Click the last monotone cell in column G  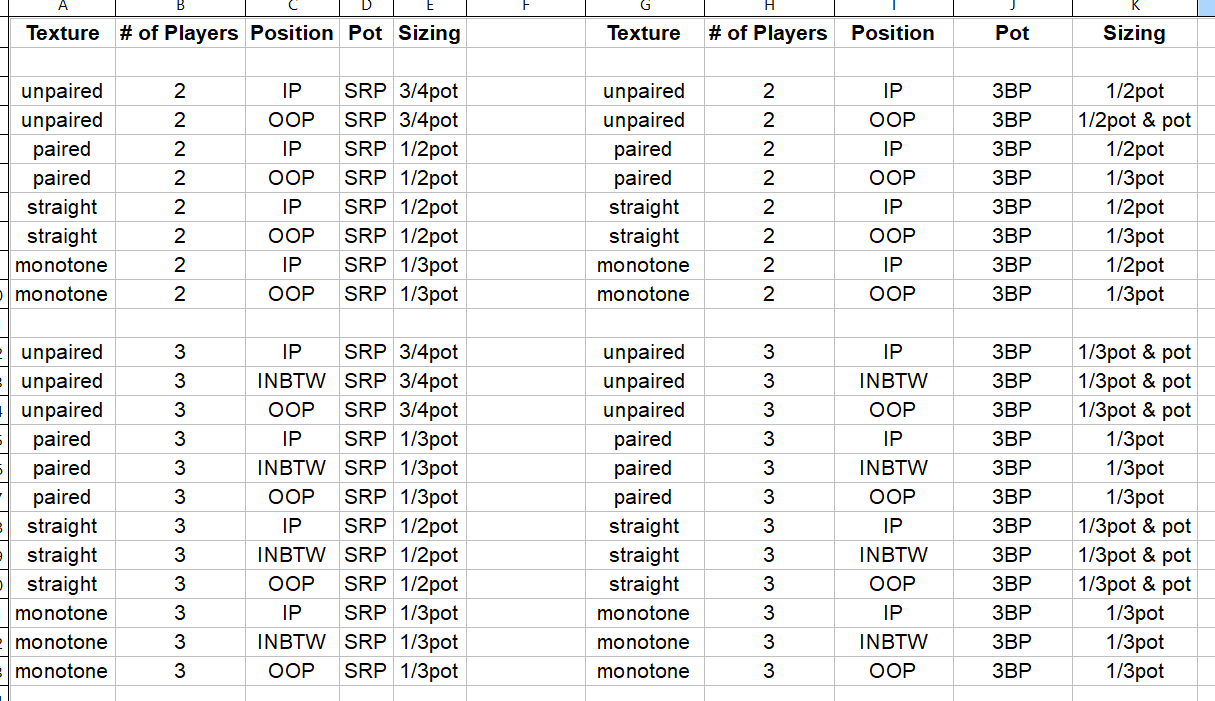point(643,671)
